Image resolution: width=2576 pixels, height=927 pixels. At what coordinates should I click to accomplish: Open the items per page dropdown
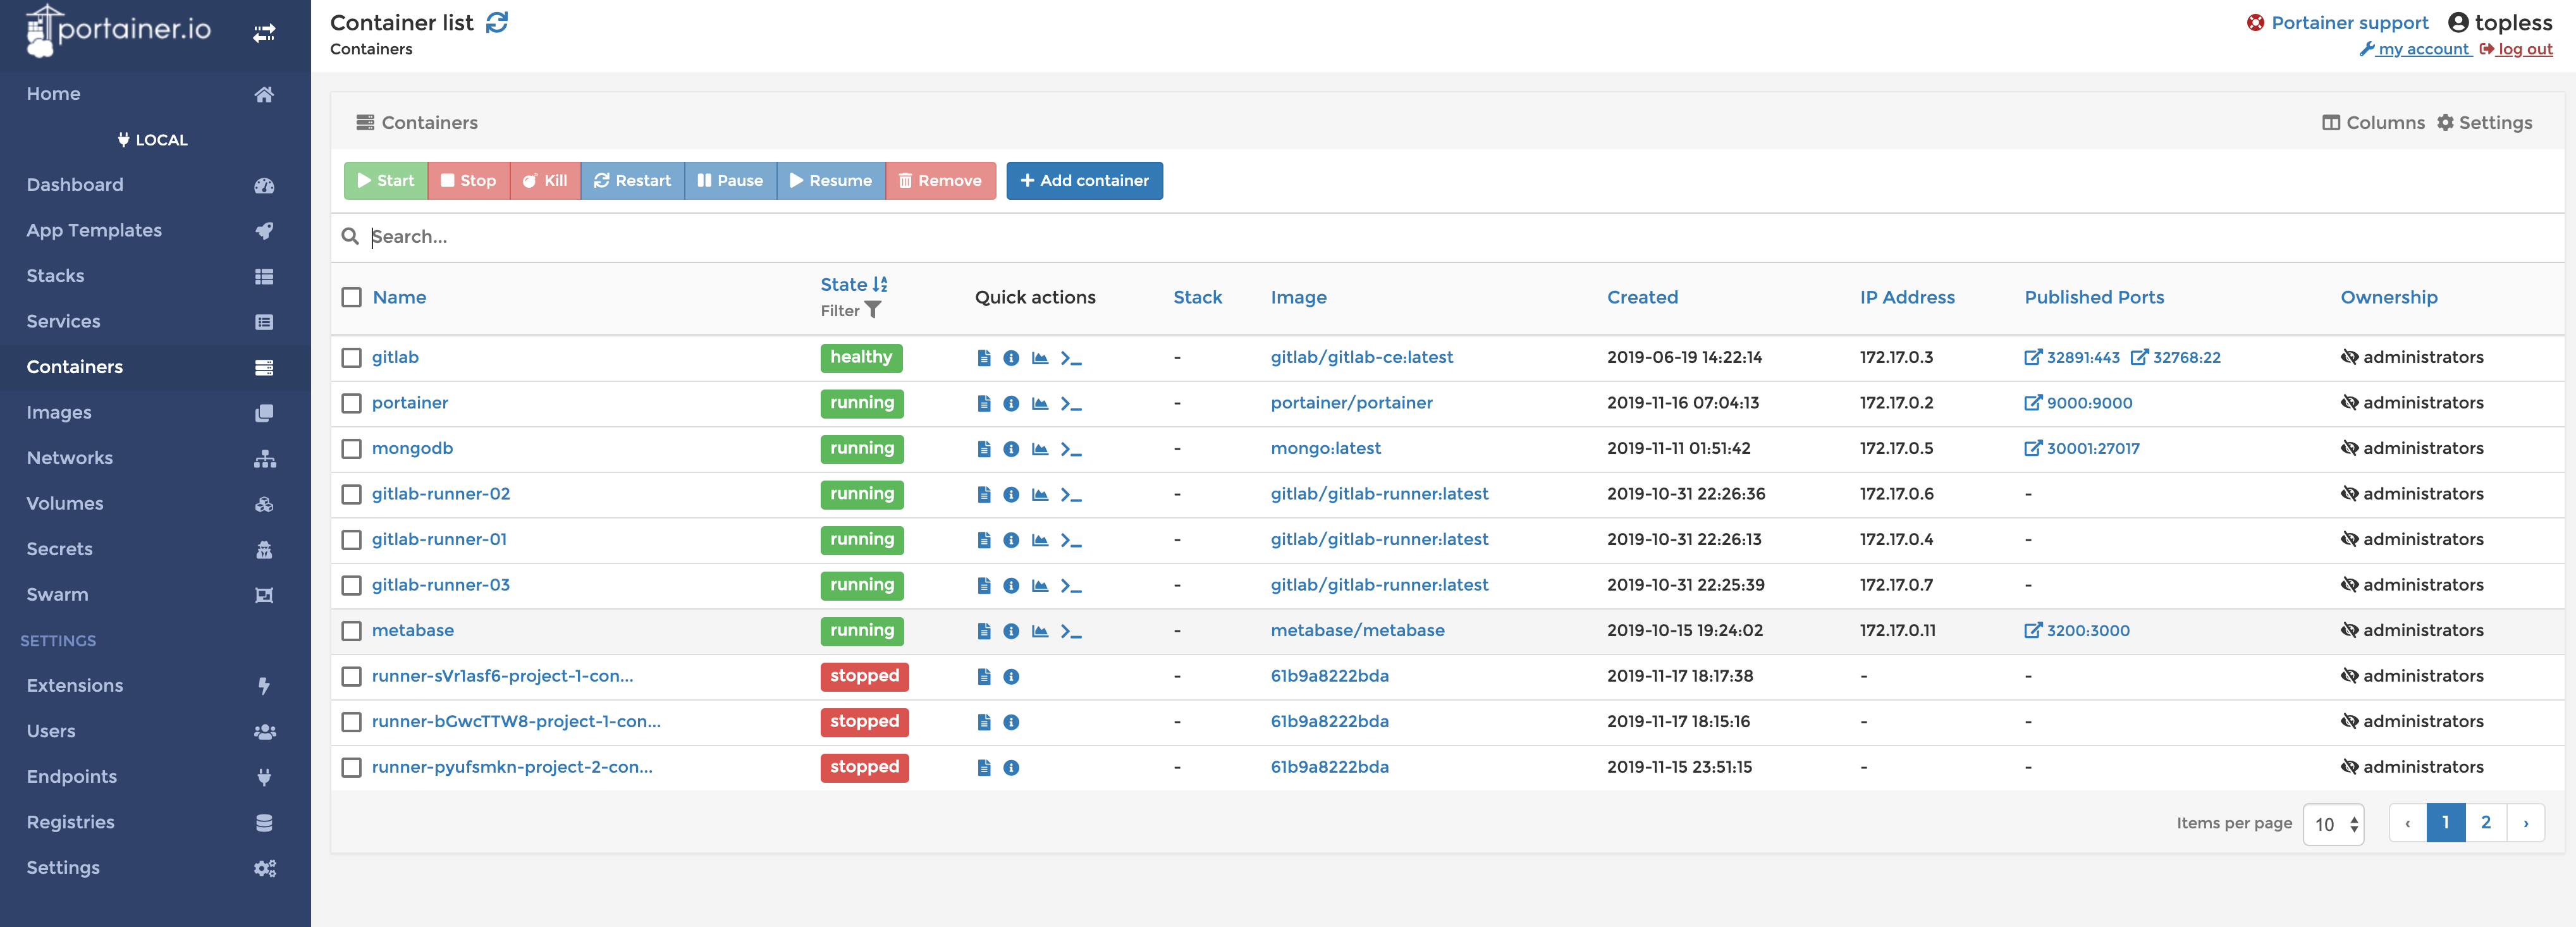tap(2333, 824)
